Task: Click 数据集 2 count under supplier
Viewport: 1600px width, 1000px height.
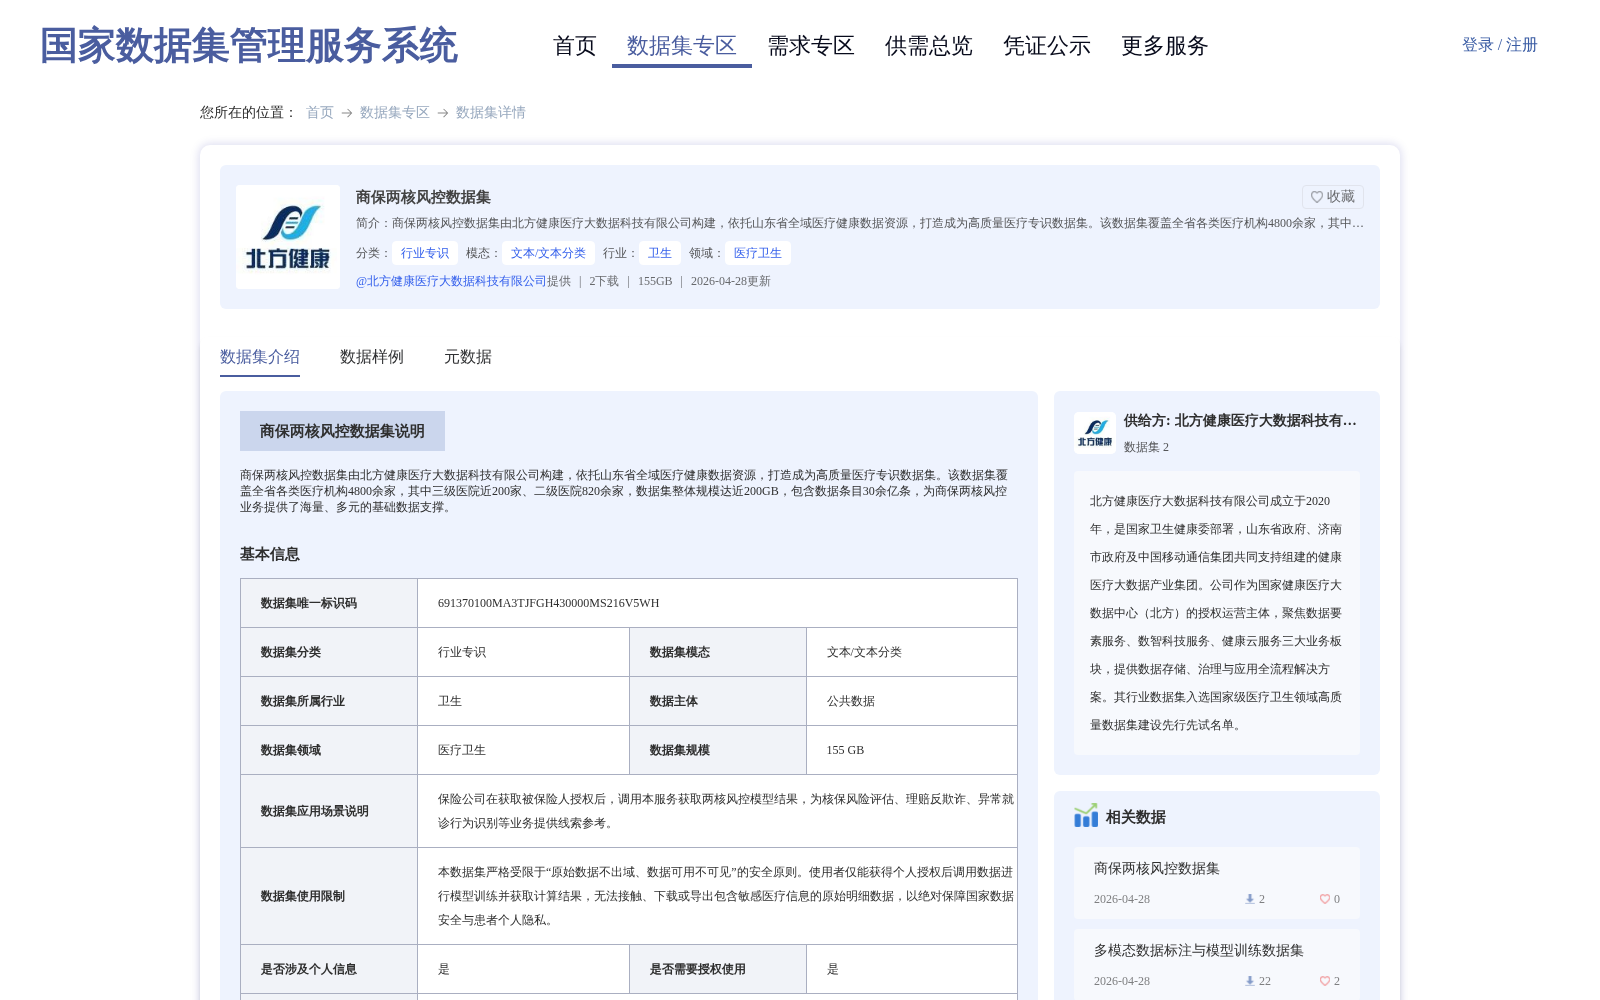Action: click(1146, 447)
